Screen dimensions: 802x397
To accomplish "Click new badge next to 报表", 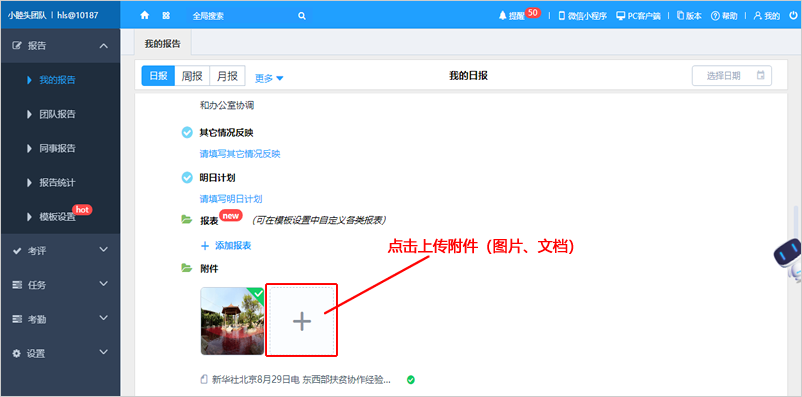I will coord(230,216).
